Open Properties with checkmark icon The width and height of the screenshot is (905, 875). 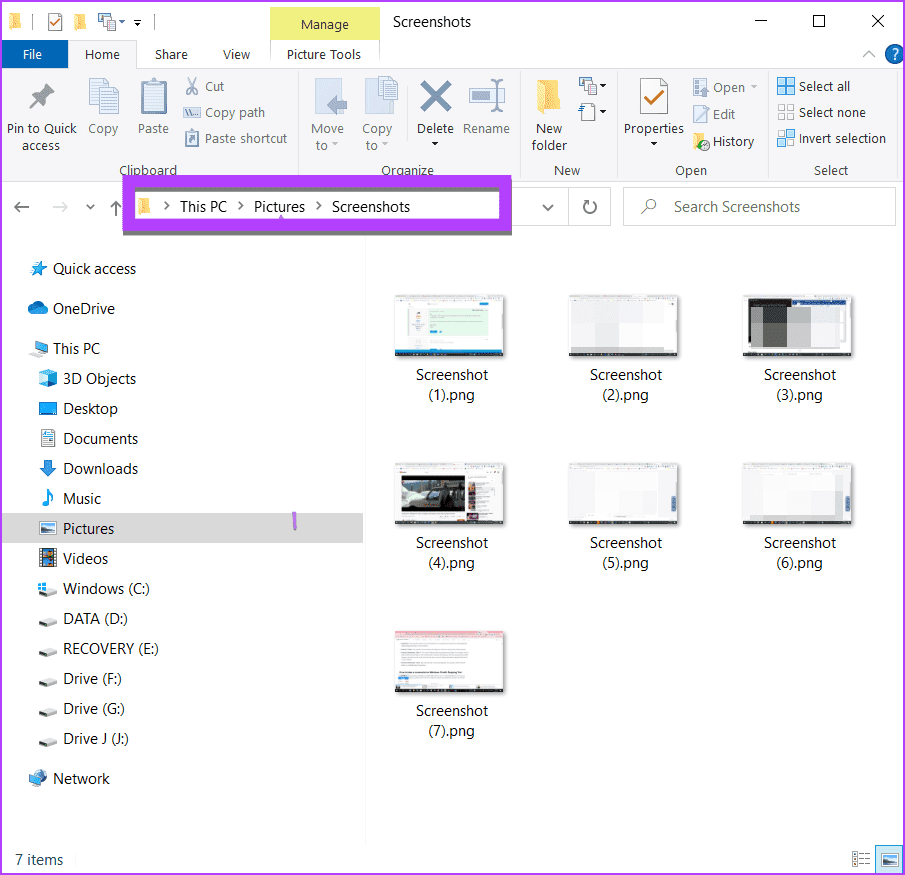(653, 98)
